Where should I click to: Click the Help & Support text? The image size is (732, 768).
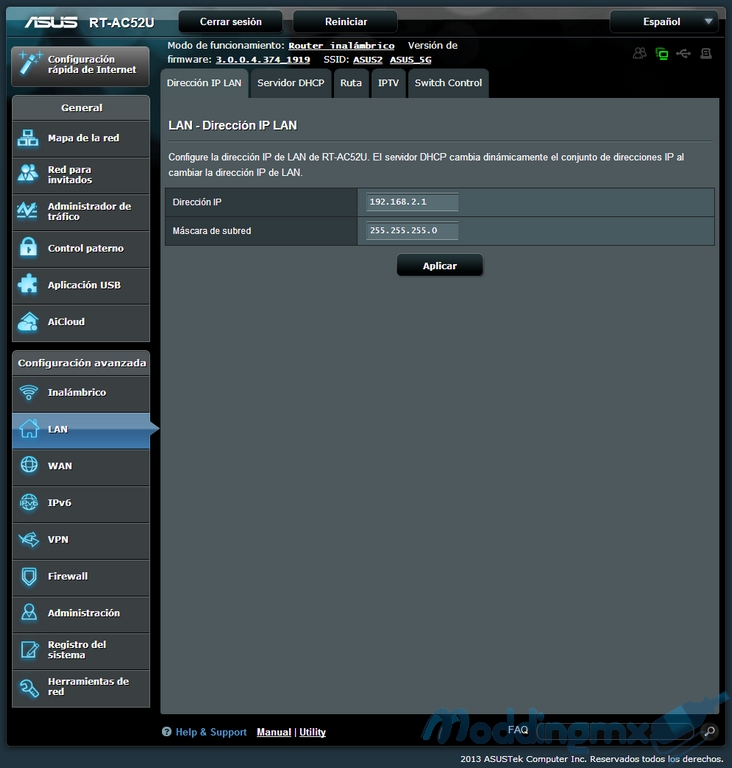(211, 732)
